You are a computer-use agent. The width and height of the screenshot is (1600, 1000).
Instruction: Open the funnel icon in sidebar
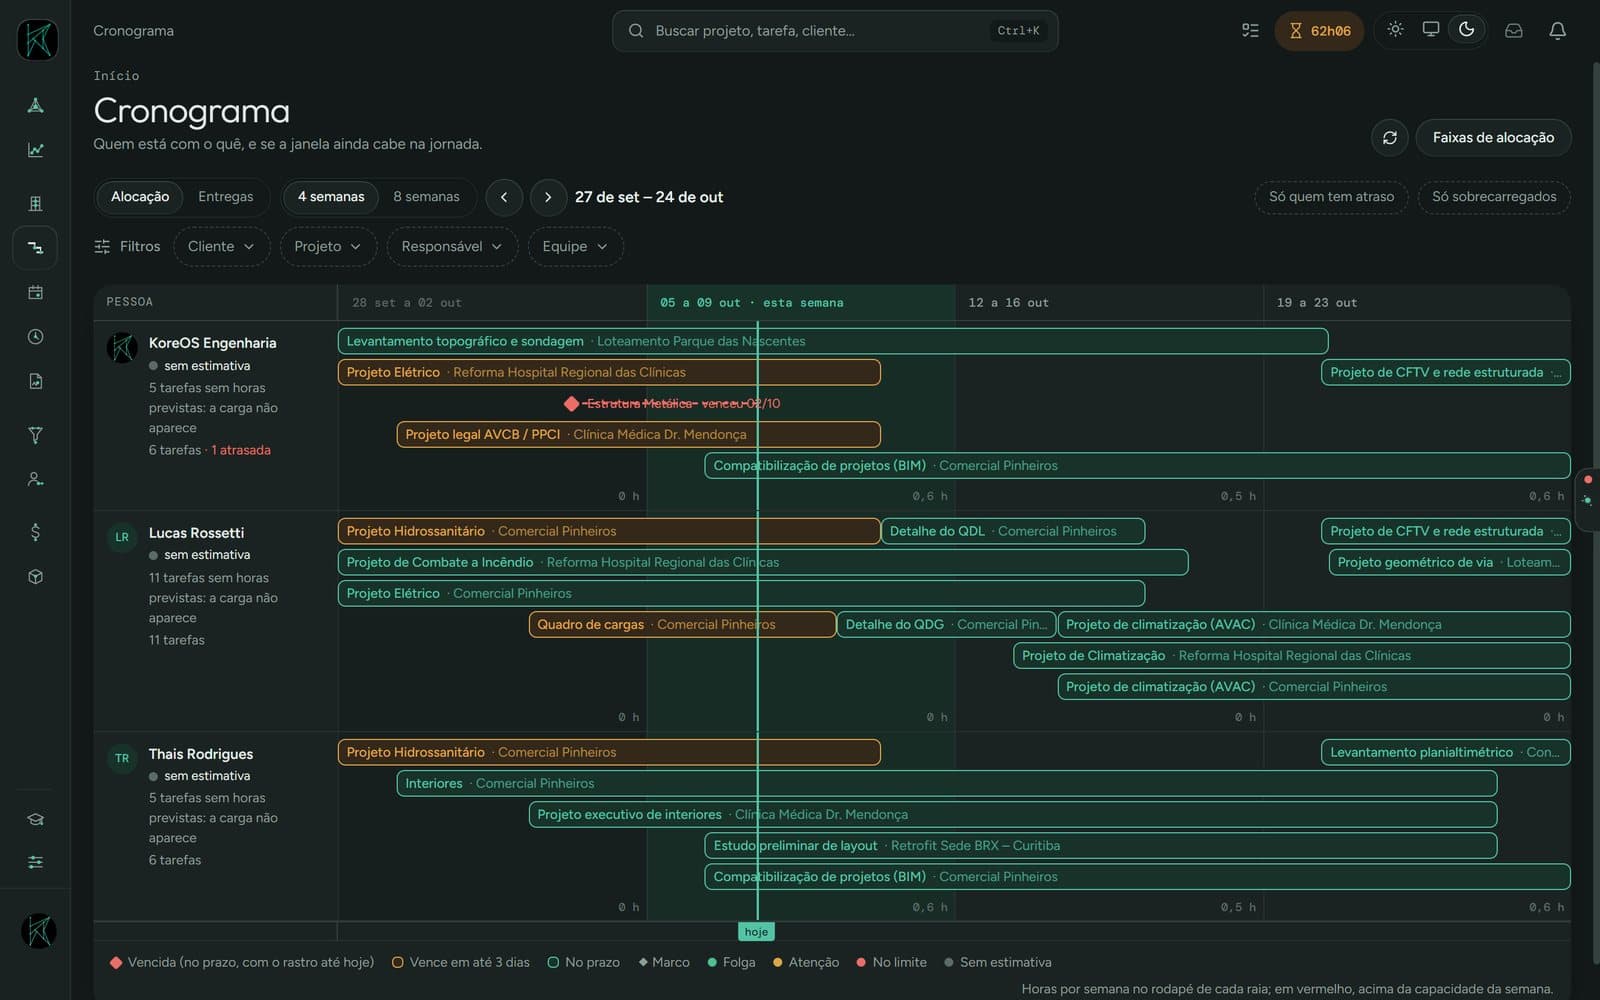coord(35,435)
